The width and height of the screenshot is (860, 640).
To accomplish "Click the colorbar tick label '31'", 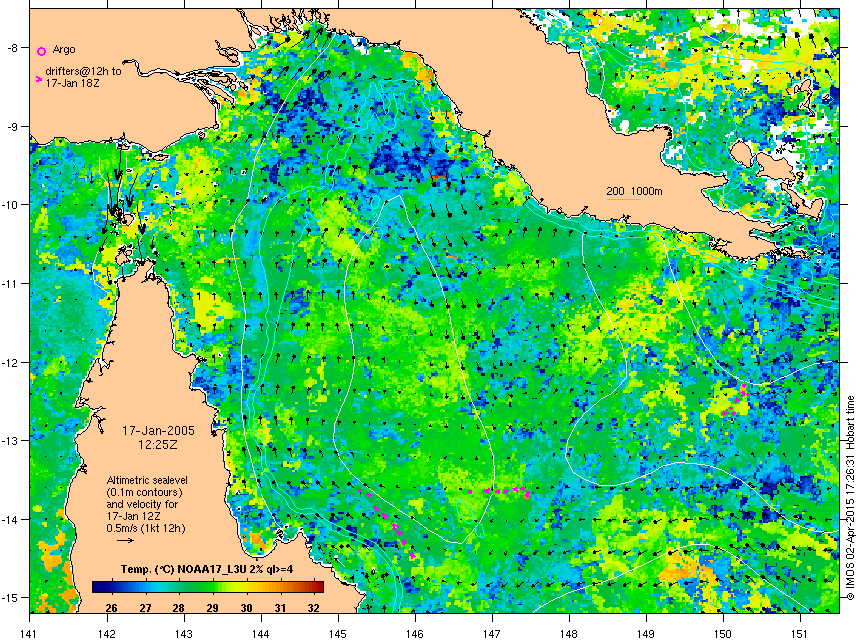I will click(x=280, y=608).
